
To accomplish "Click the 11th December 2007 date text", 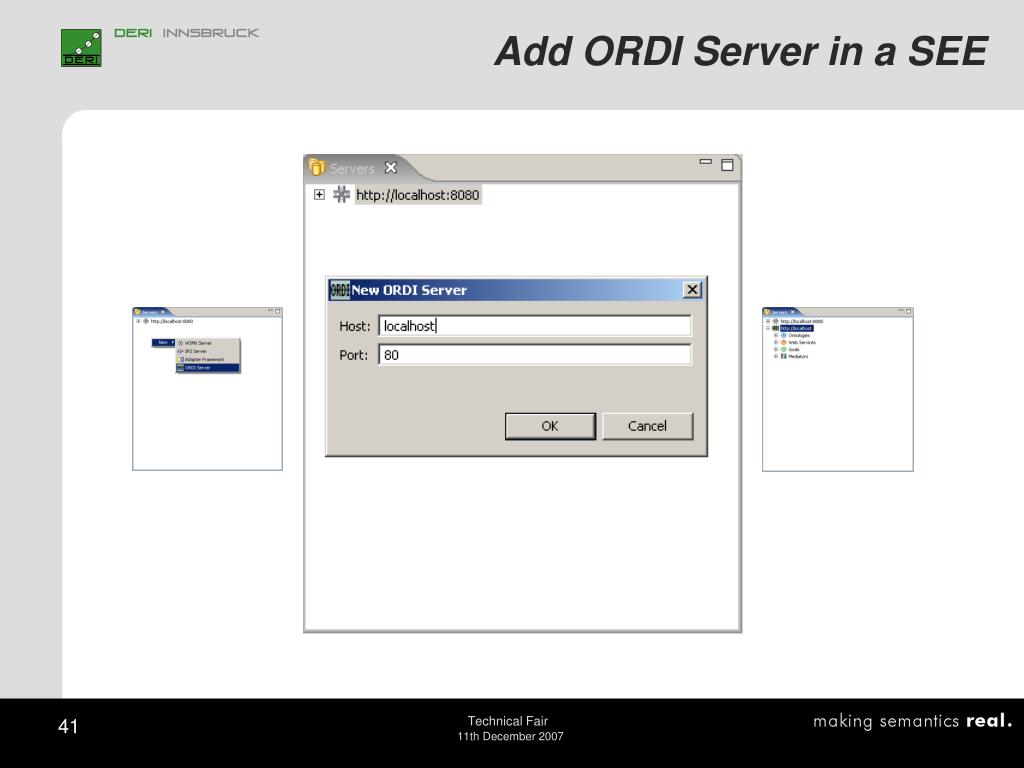I will [510, 737].
